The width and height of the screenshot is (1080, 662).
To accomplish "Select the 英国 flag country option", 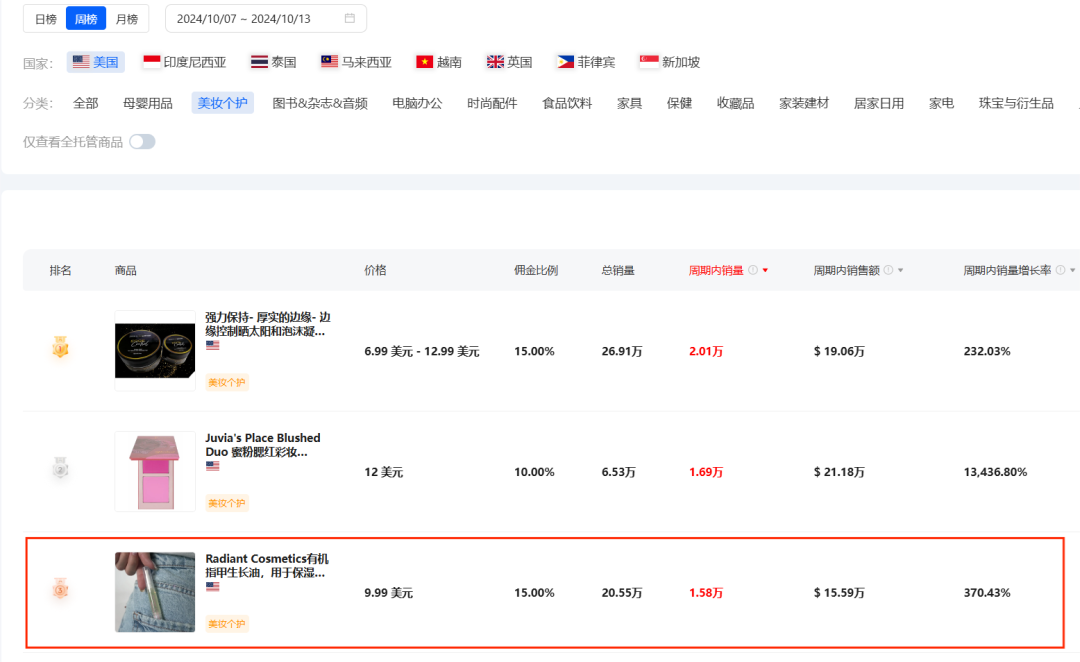I will coord(509,62).
